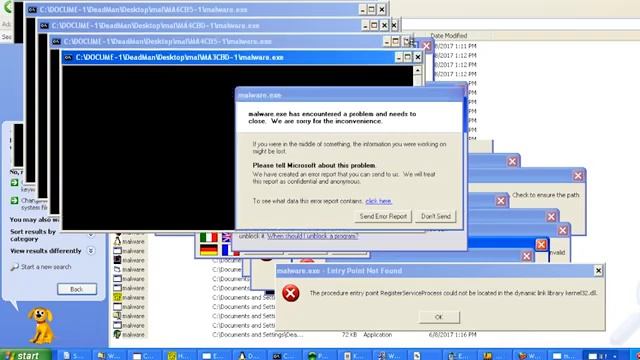The width and height of the screenshot is (640, 360).
Task: Select the UK flag language icon
Action: tap(227, 237)
